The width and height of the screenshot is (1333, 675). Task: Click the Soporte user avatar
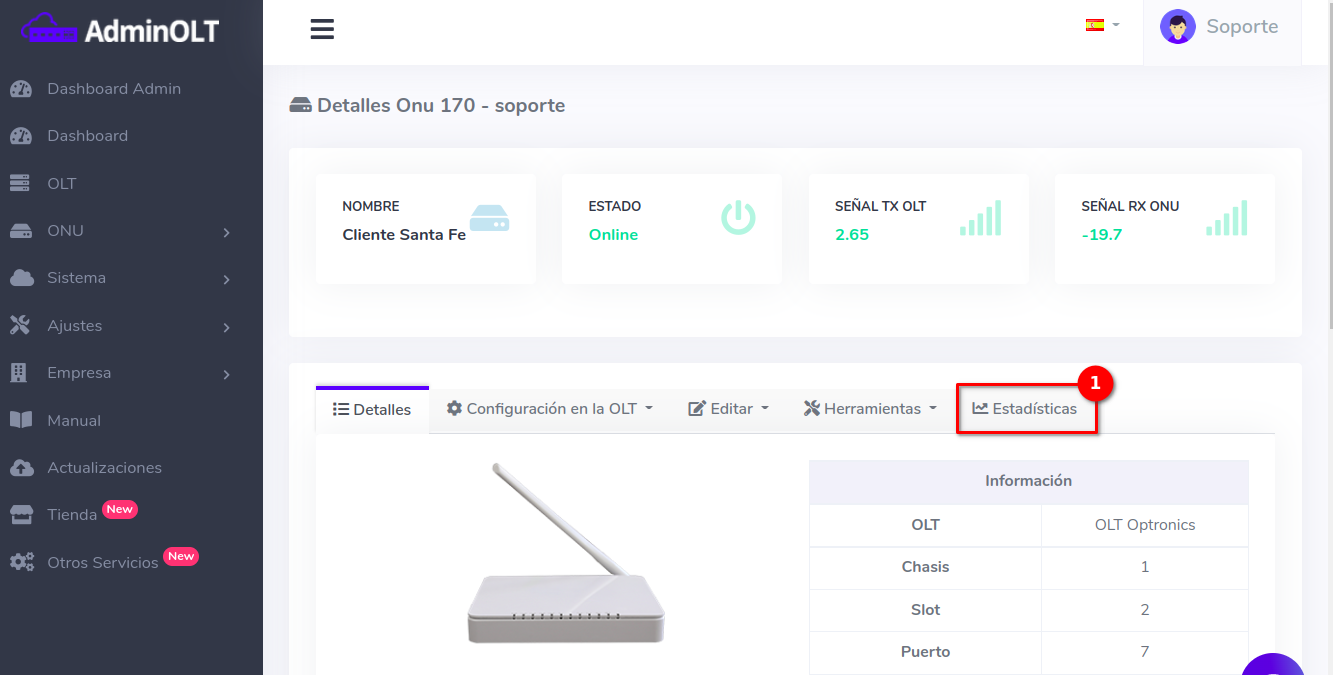(1177, 27)
